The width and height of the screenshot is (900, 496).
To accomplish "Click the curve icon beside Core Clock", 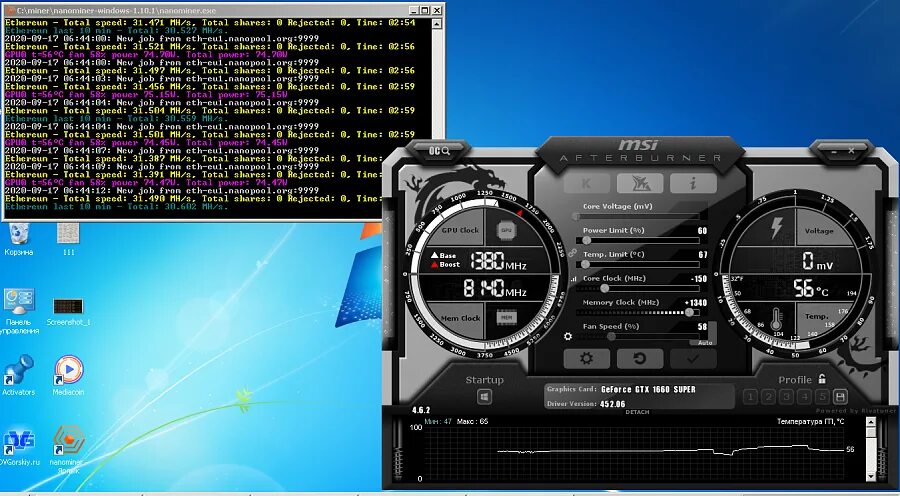I will tap(573, 279).
